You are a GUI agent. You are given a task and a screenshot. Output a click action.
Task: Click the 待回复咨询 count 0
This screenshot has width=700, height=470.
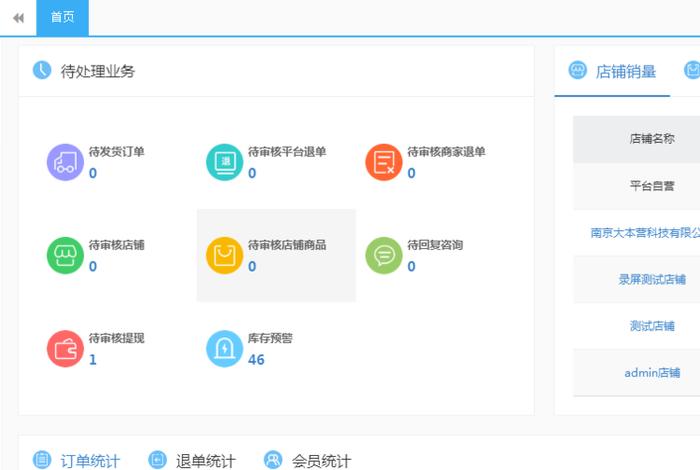pos(412,266)
